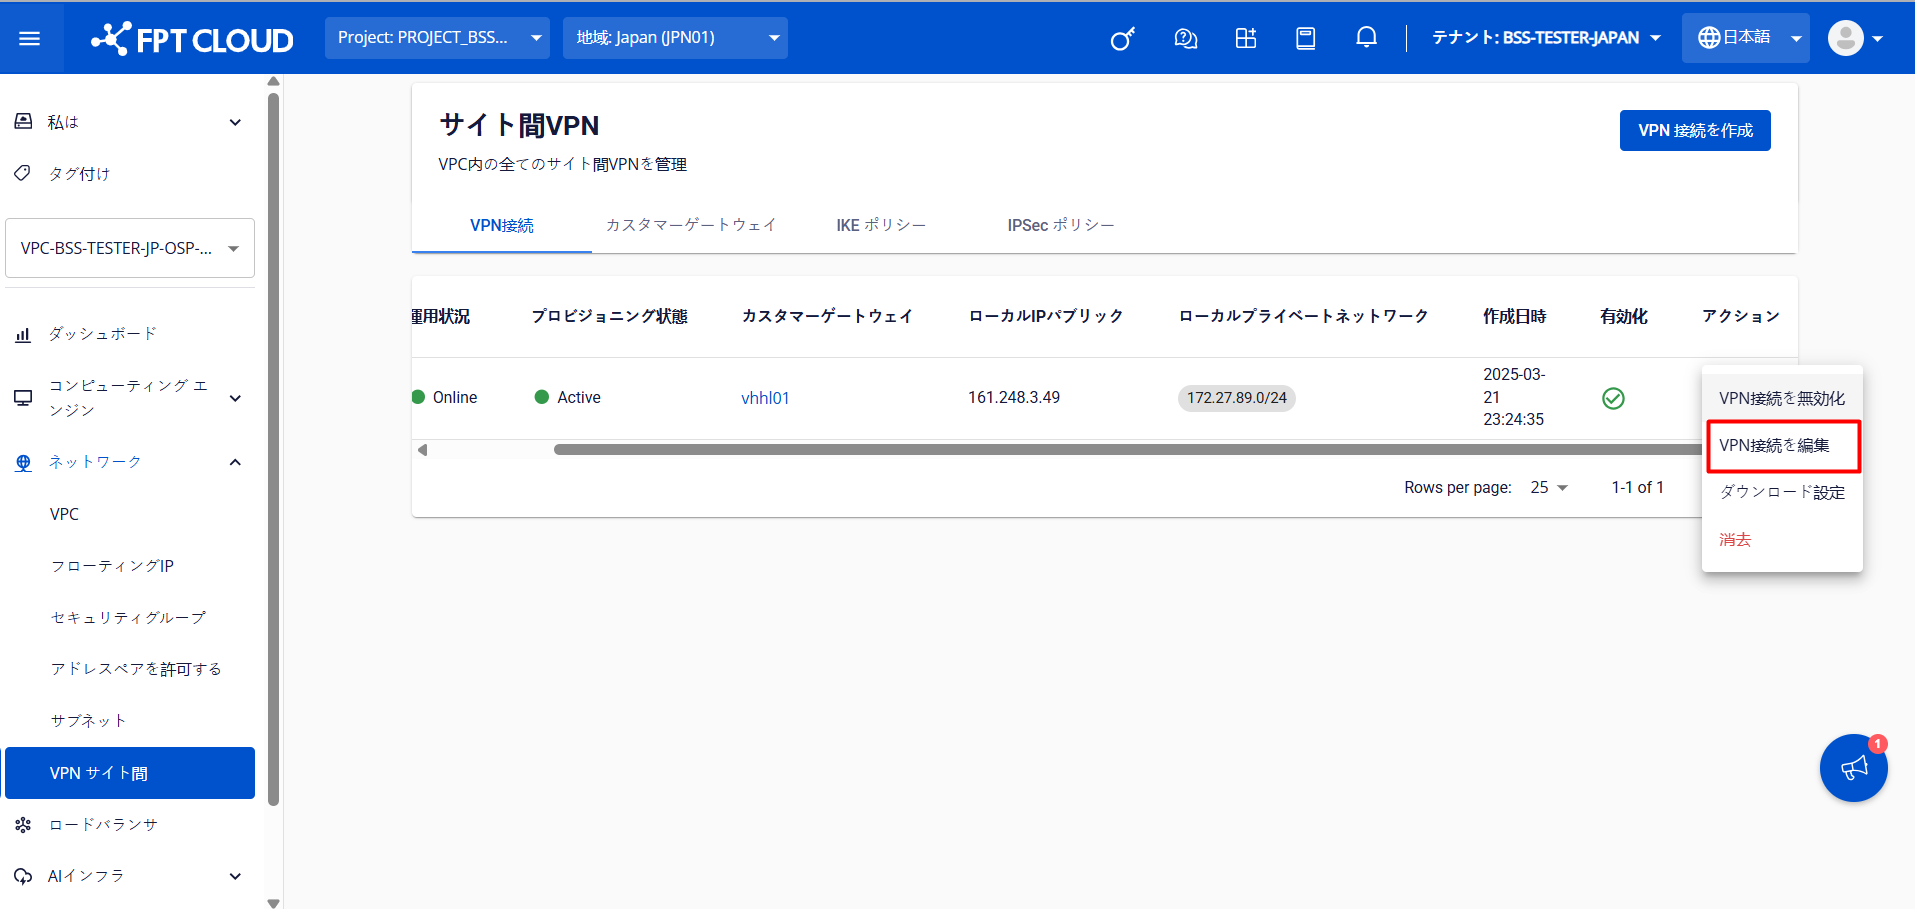Screen dimensions: 1915x909
Task: Open Rows per page 25 dropdown
Action: (x=1549, y=487)
